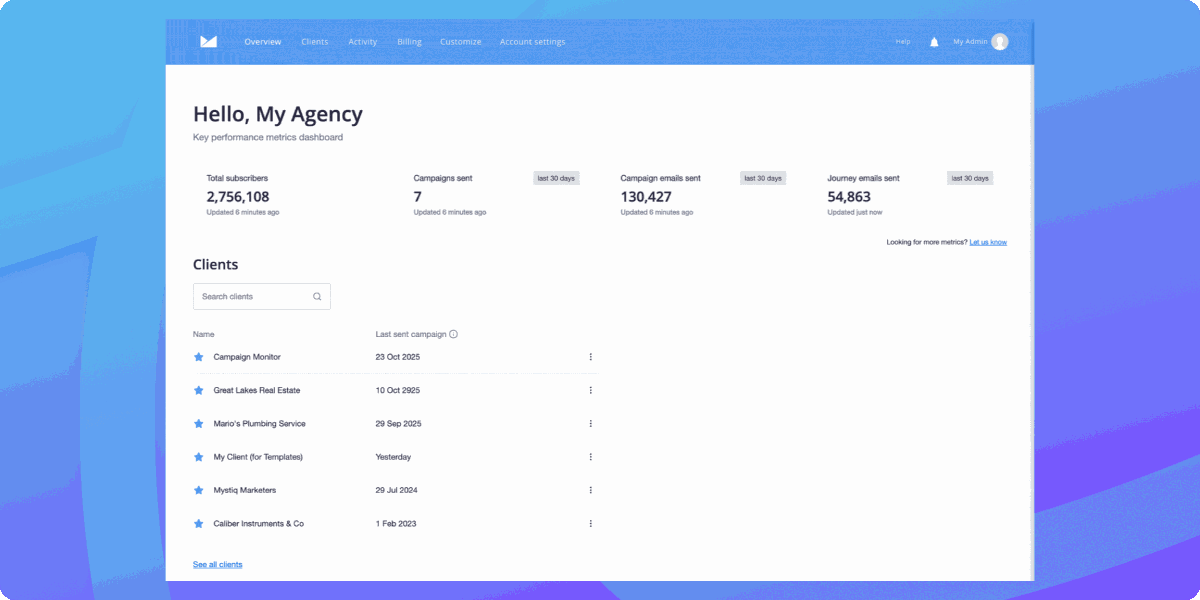The width and height of the screenshot is (1200, 600).
Task: Expand more actions for My Client (for Templates)
Action: pos(590,457)
